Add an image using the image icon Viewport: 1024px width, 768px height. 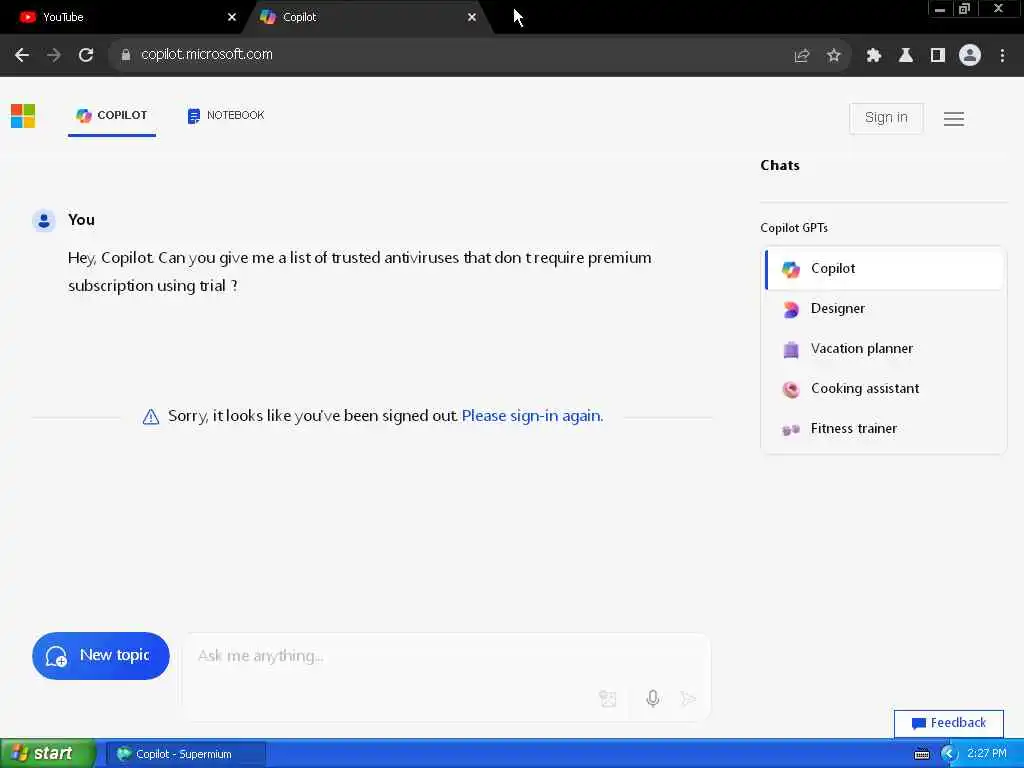coord(607,699)
